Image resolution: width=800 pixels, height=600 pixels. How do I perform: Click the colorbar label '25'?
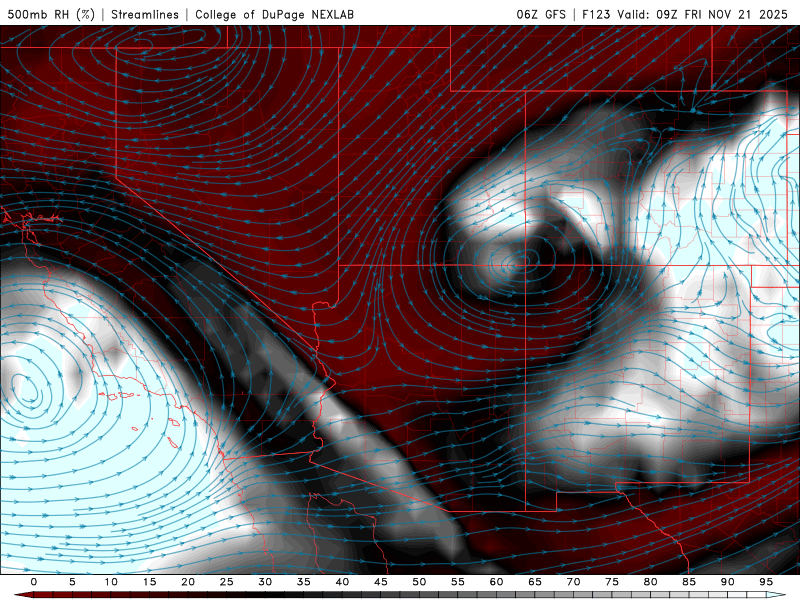(227, 582)
